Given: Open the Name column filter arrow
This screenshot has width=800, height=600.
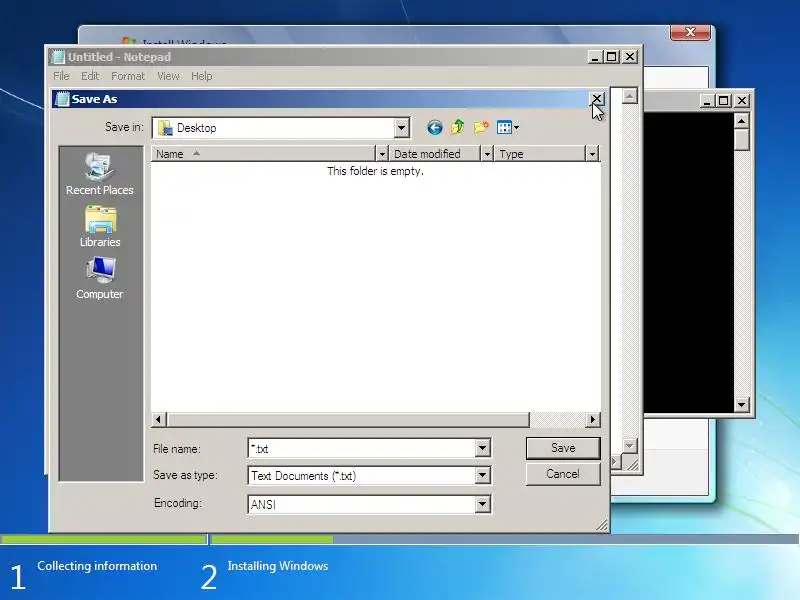Looking at the screenshot, I should coord(382,154).
